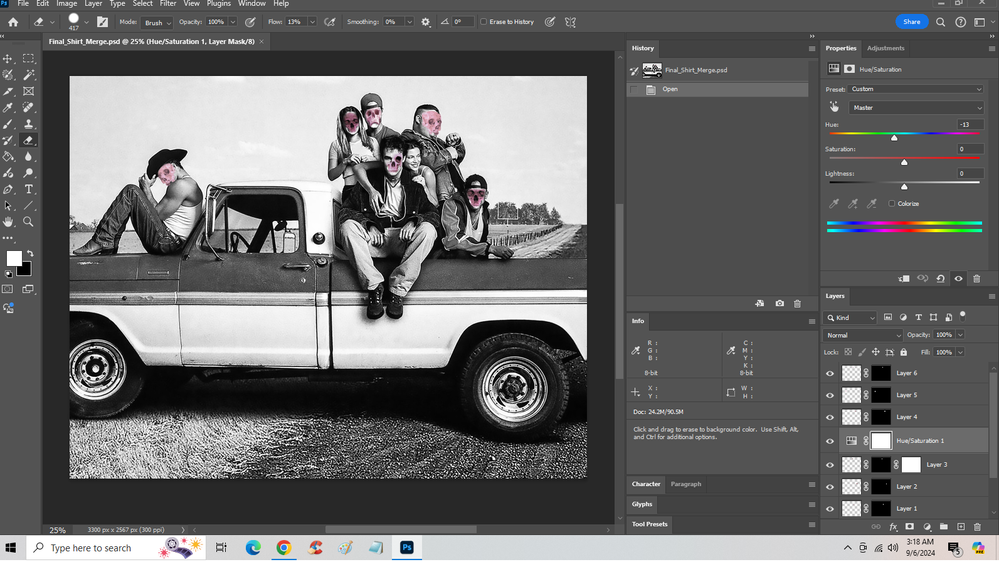Pick the Horizontal Type tool

(x=28, y=189)
